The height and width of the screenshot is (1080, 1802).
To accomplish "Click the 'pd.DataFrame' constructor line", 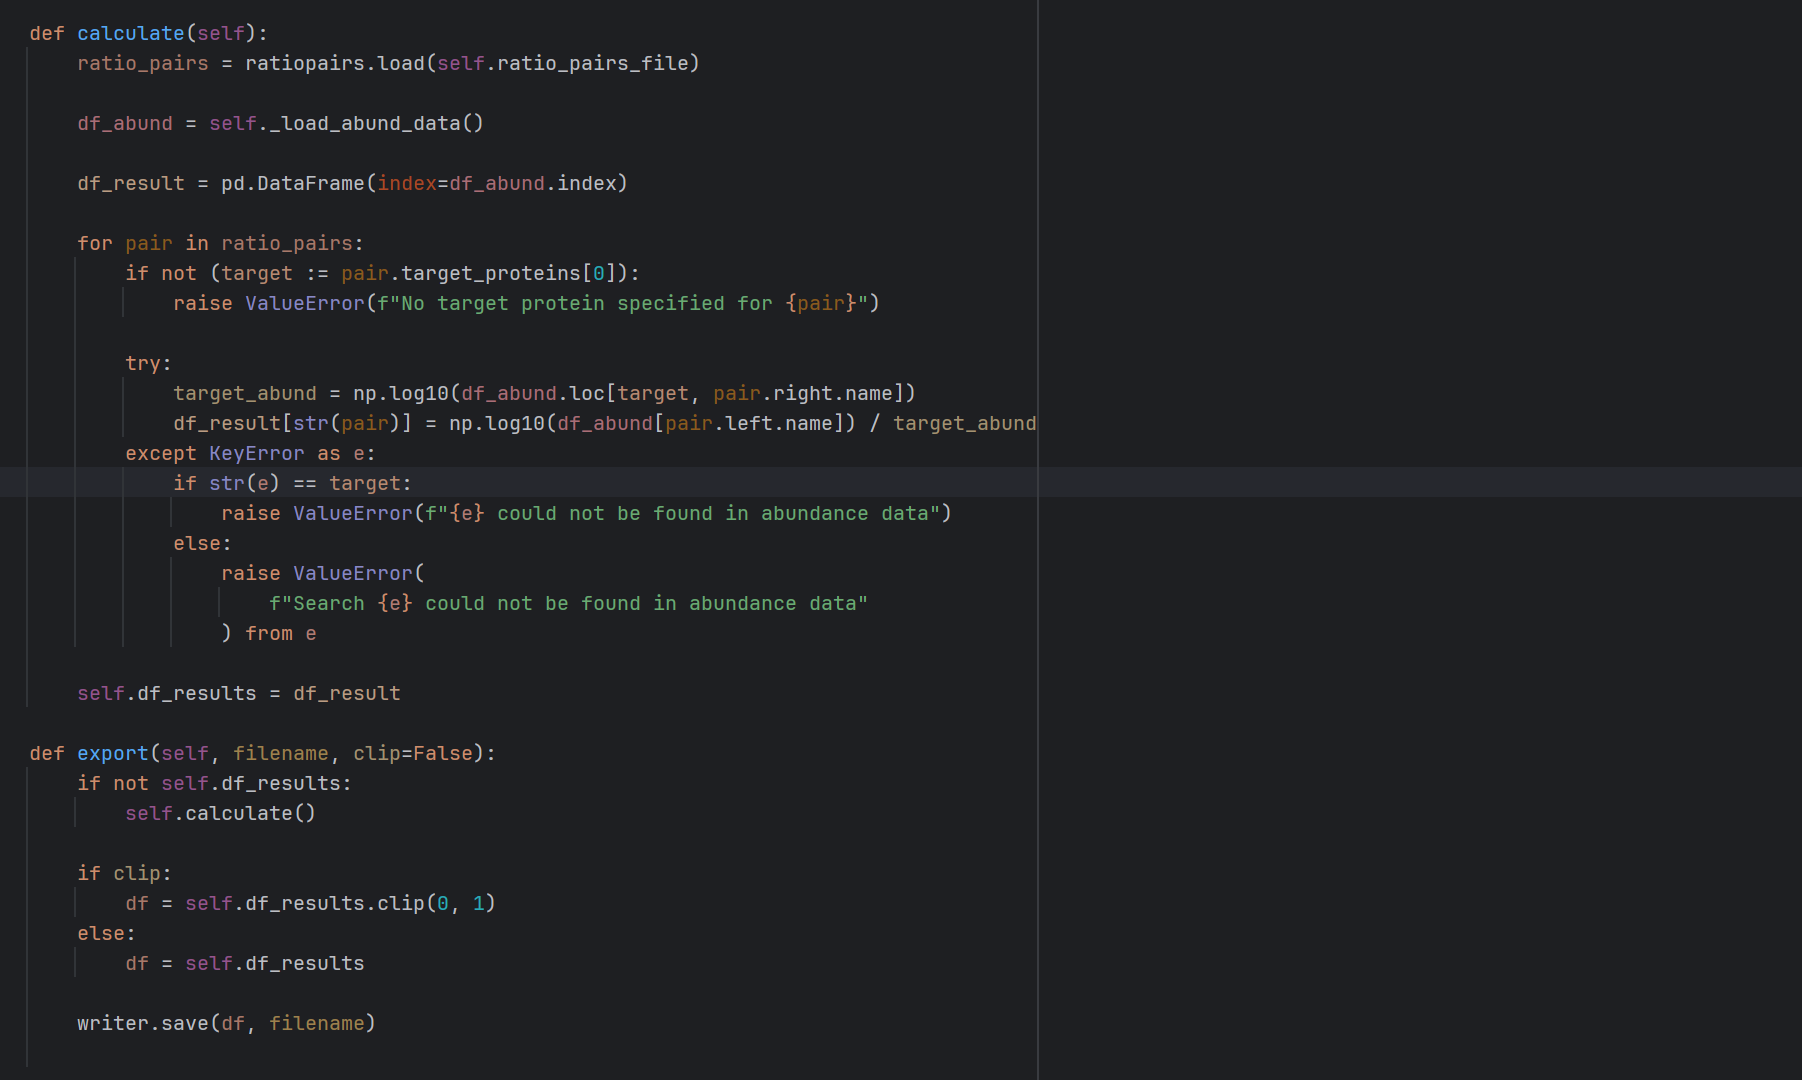I will pos(353,183).
